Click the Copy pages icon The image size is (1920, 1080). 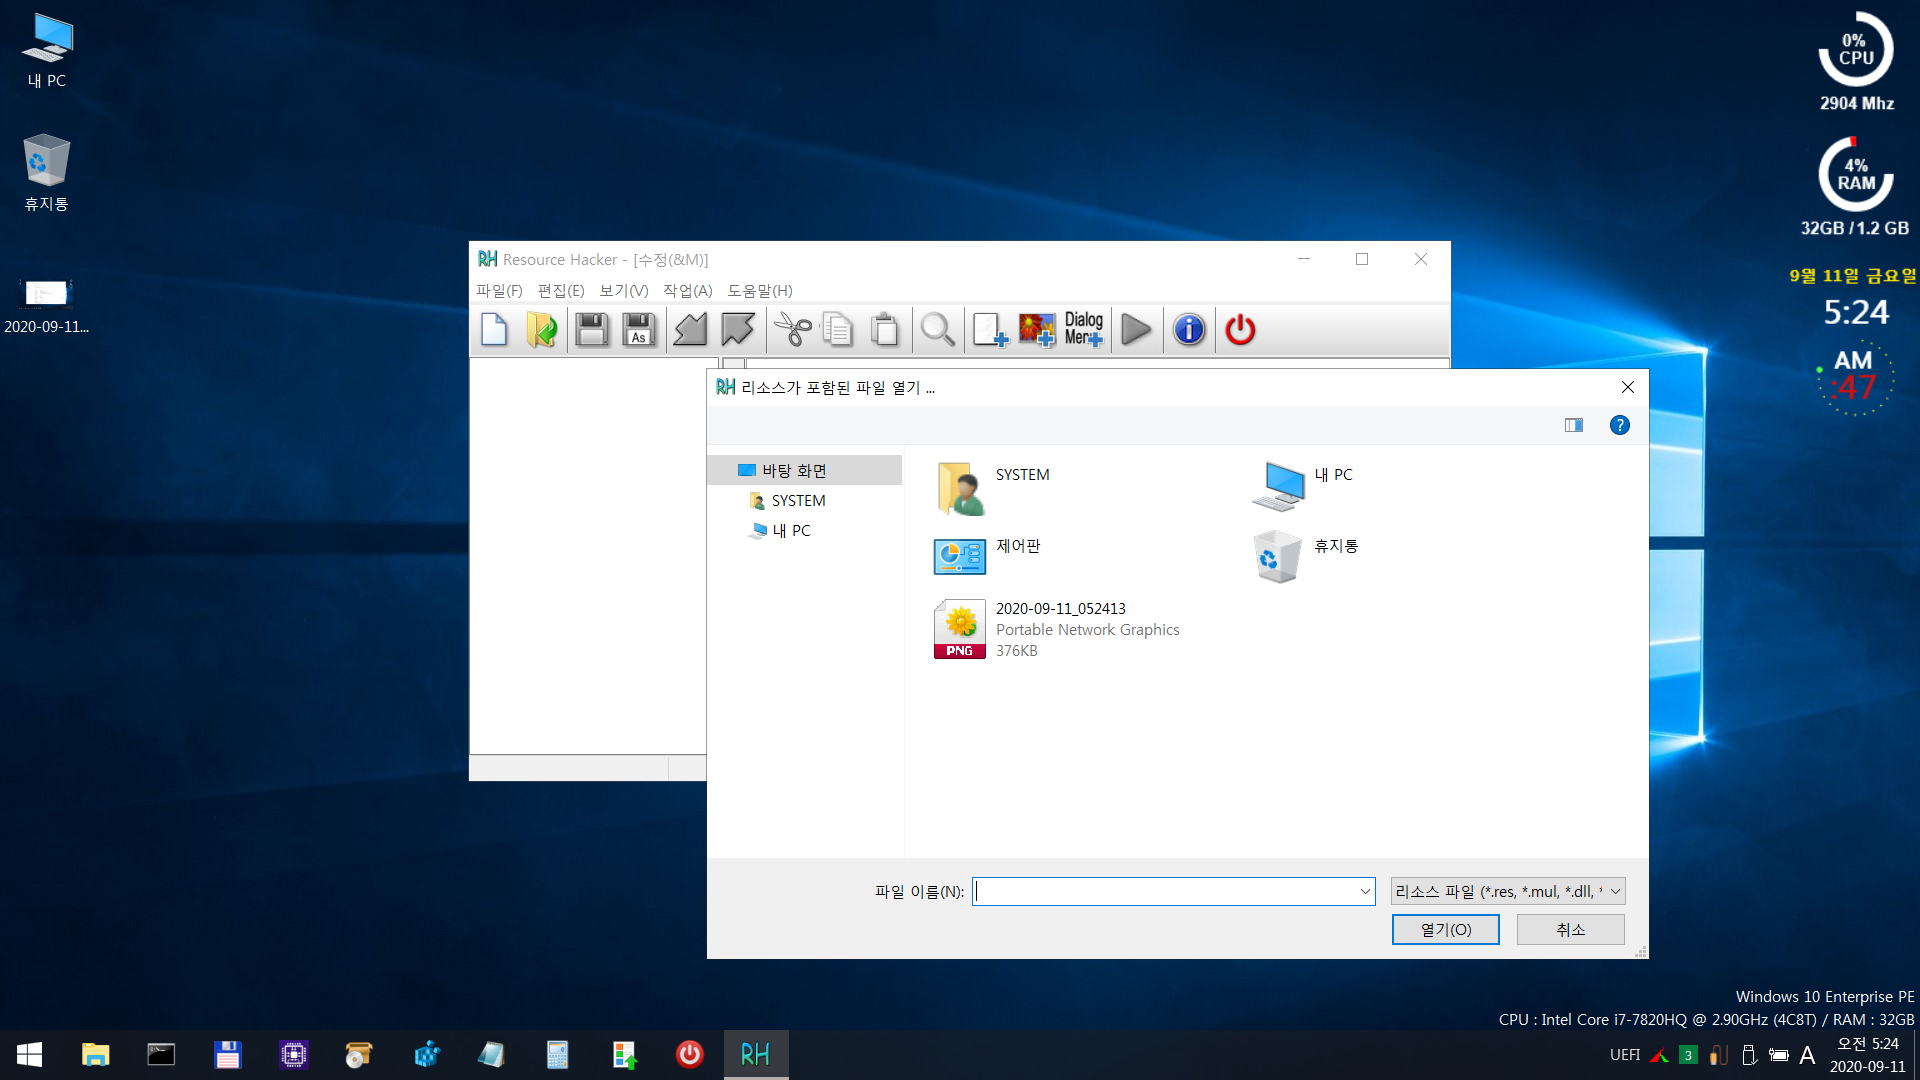838,330
